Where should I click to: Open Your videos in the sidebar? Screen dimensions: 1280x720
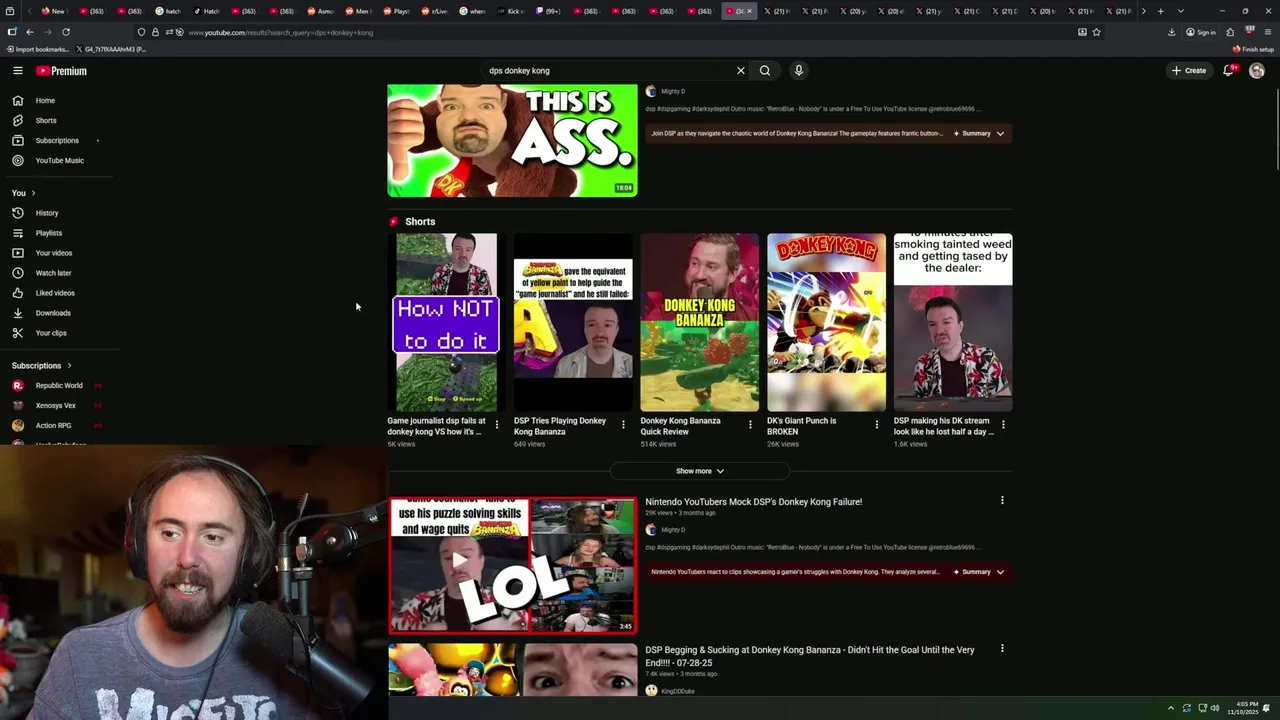pos(56,253)
